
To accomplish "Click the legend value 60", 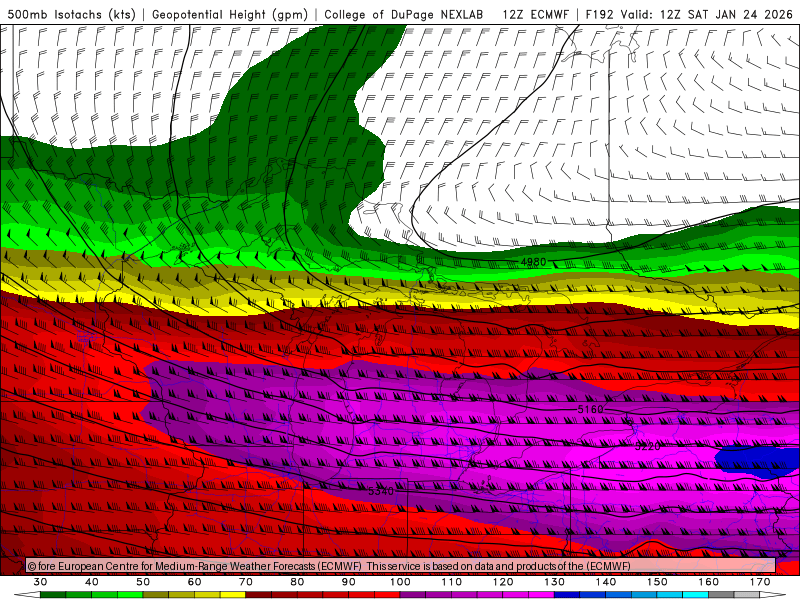I will pos(194,582).
